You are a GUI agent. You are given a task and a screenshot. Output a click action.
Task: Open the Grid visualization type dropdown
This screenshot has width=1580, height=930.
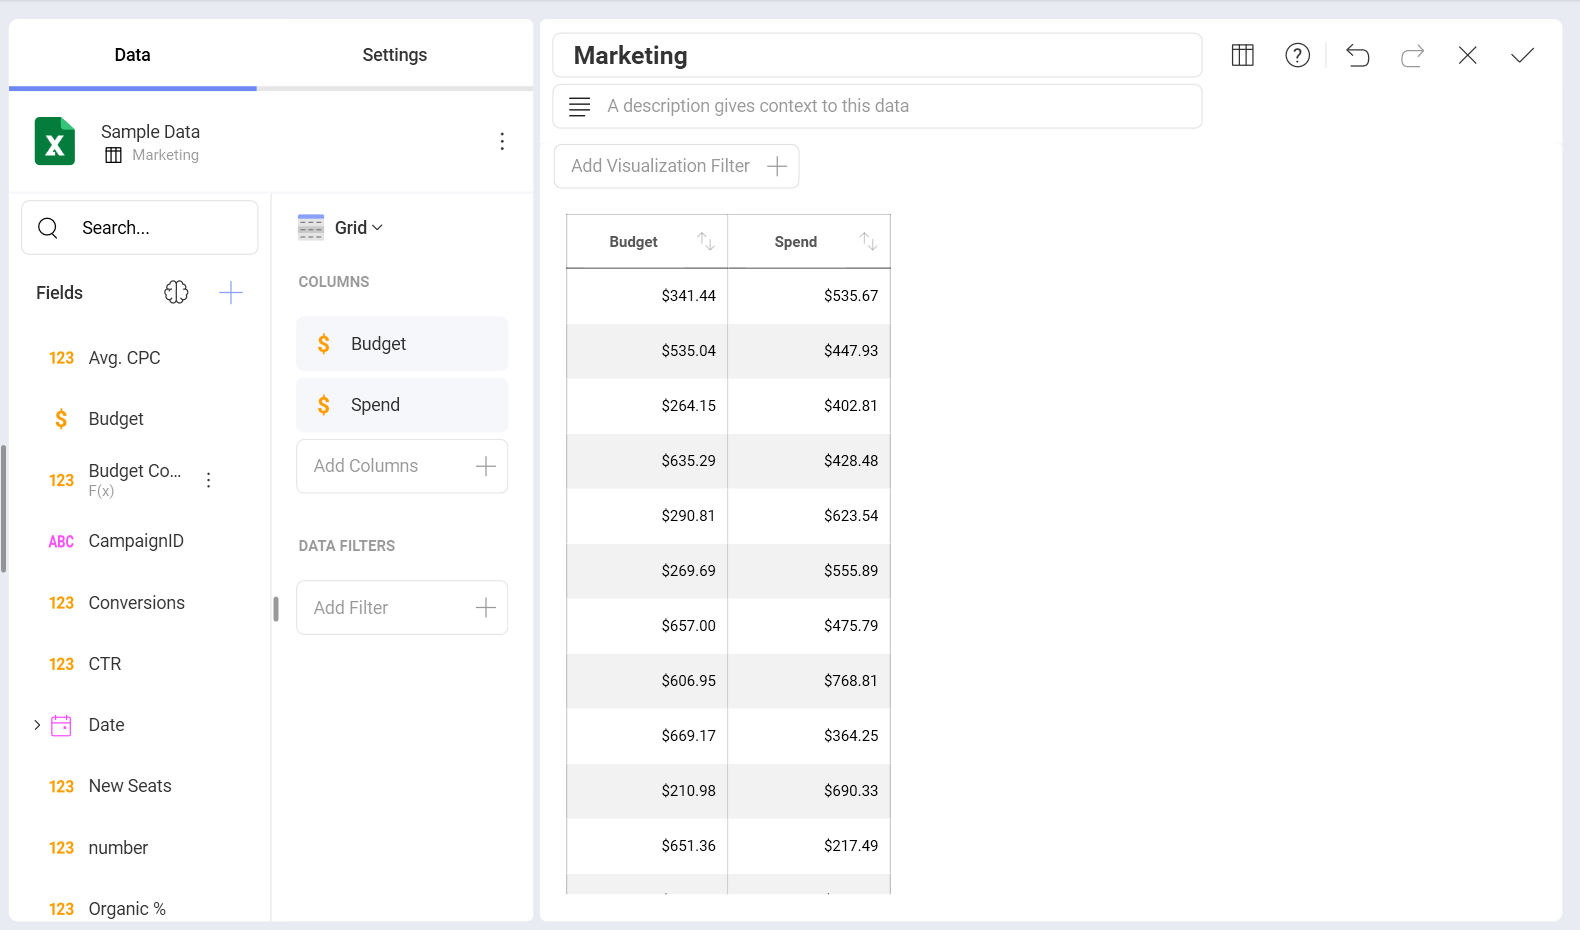pos(358,228)
